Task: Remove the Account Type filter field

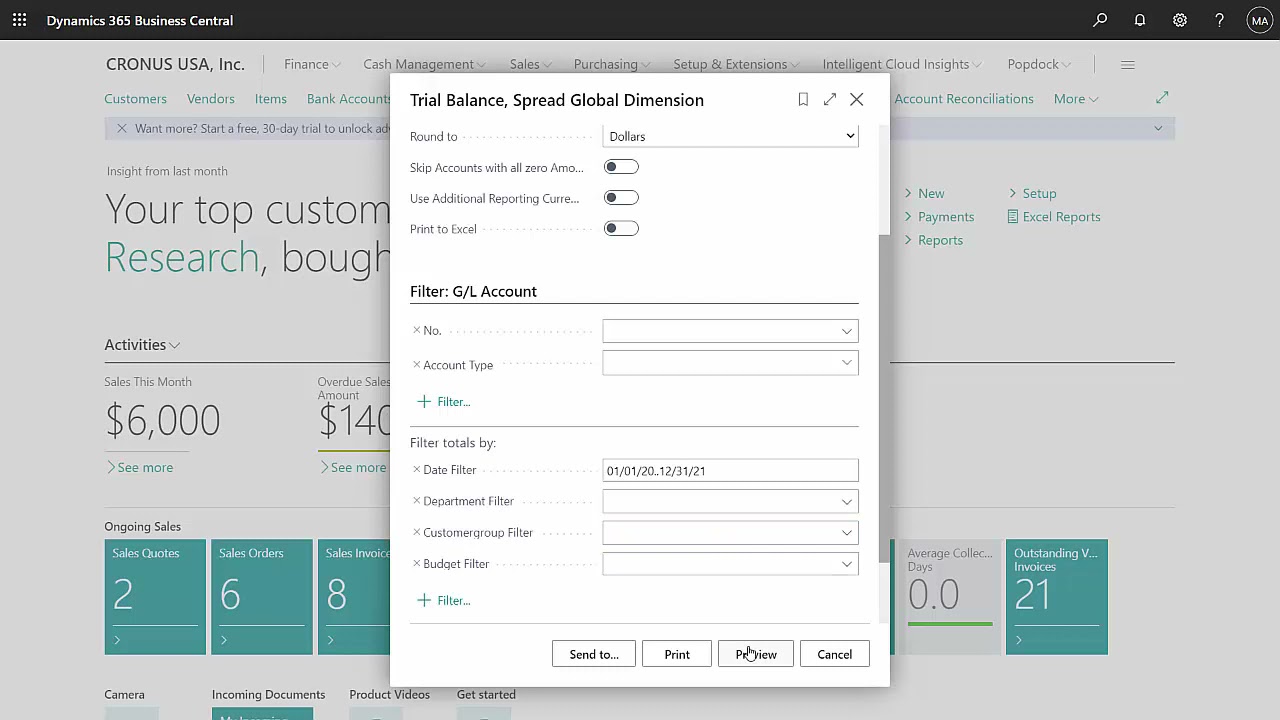Action: pyautogui.click(x=417, y=364)
